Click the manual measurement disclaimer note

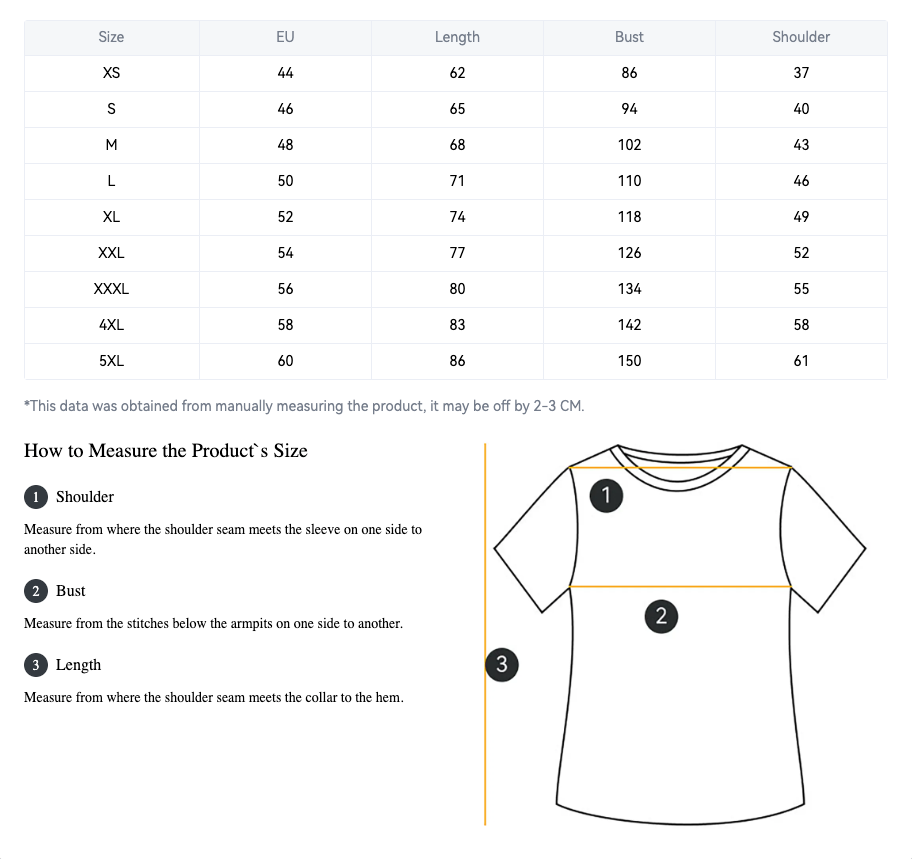pyautogui.click(x=304, y=406)
